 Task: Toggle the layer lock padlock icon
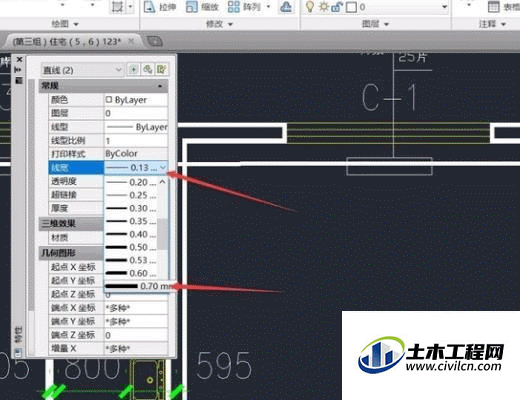pyautogui.click(x=337, y=7)
